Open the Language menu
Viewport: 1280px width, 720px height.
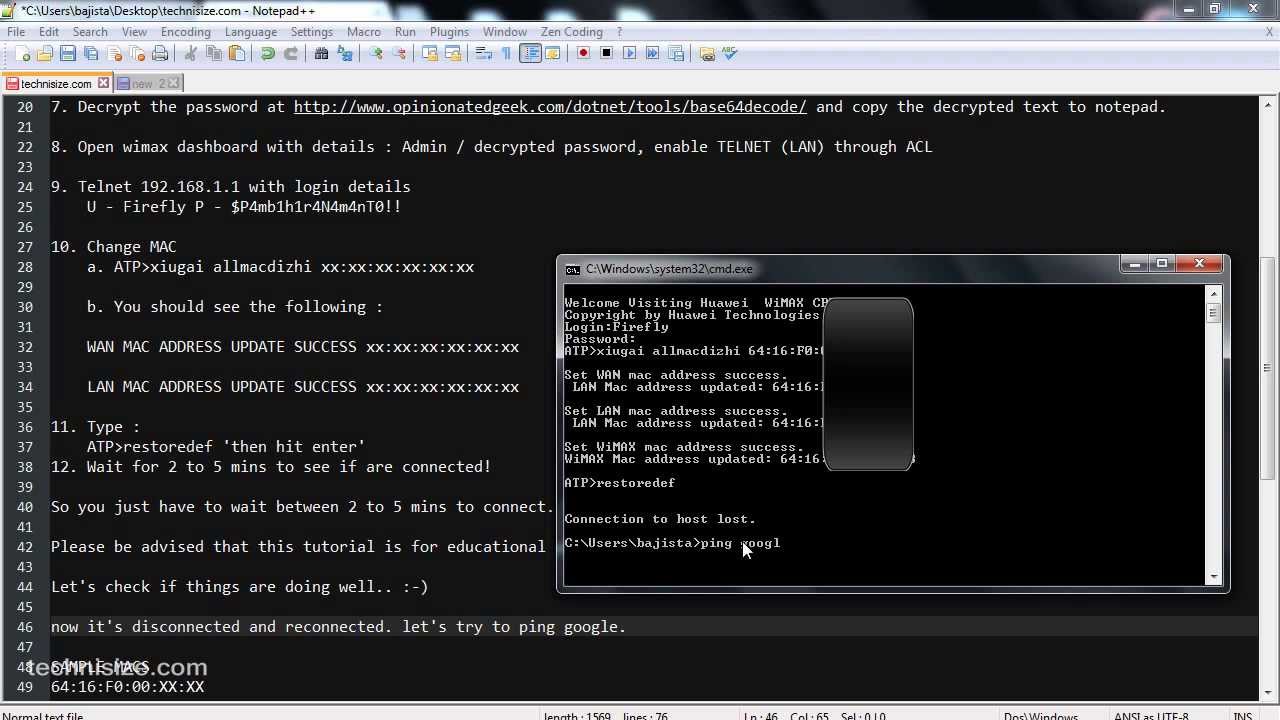coord(251,31)
